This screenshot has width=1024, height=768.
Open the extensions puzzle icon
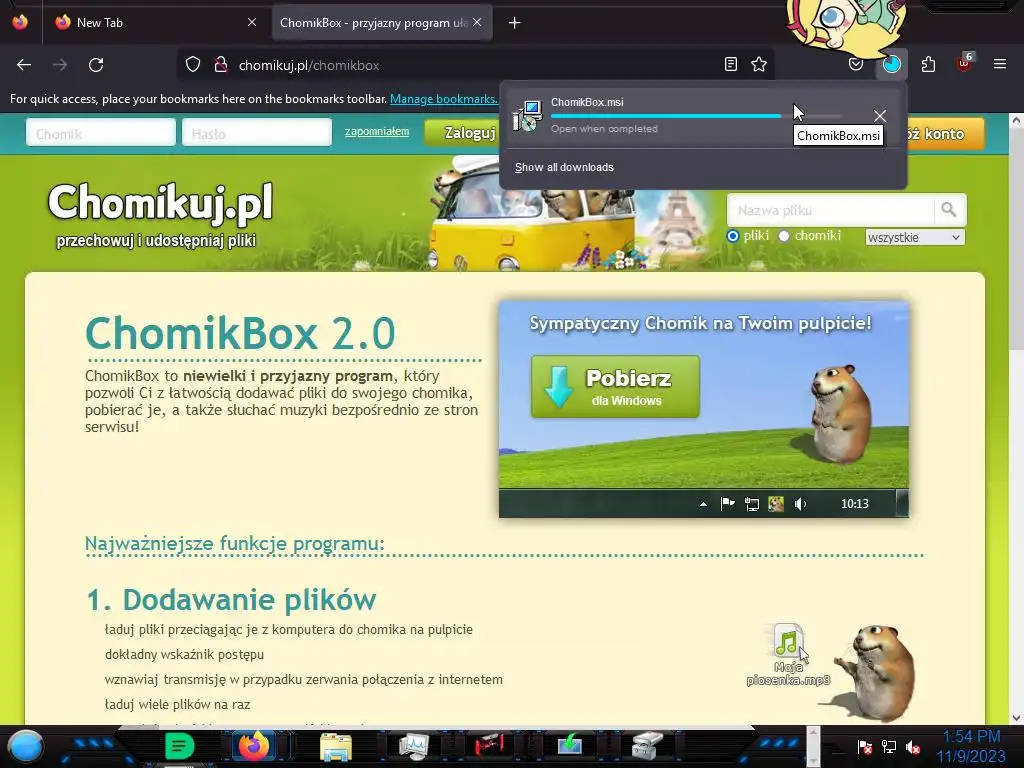pos(928,64)
